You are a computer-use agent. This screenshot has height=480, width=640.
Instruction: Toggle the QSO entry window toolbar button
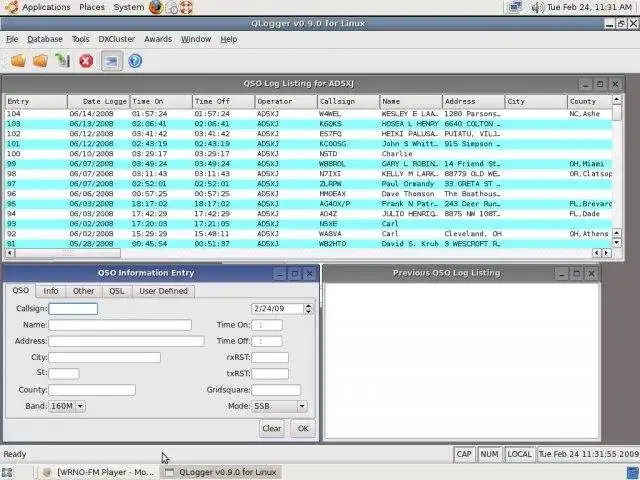112,61
